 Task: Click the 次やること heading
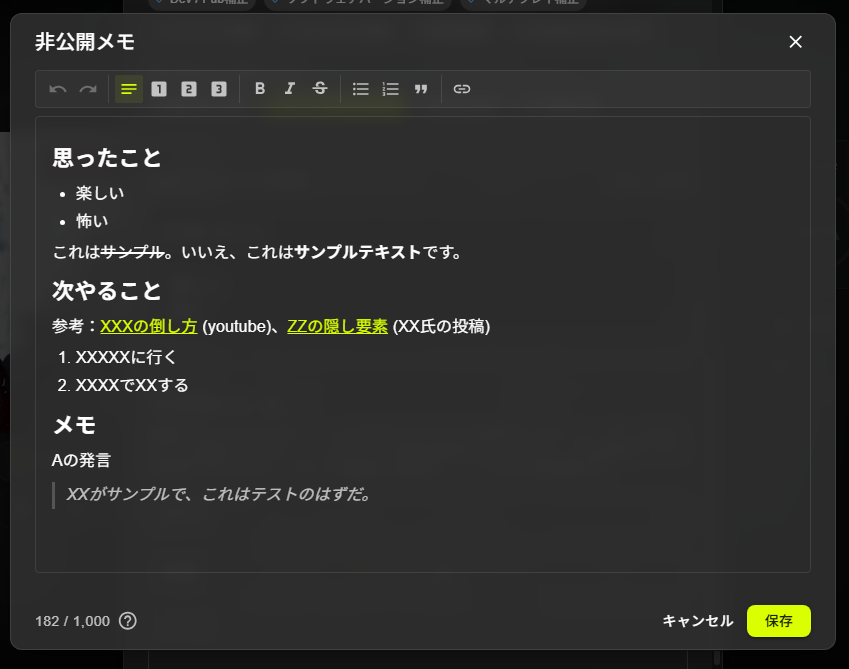coord(107,291)
